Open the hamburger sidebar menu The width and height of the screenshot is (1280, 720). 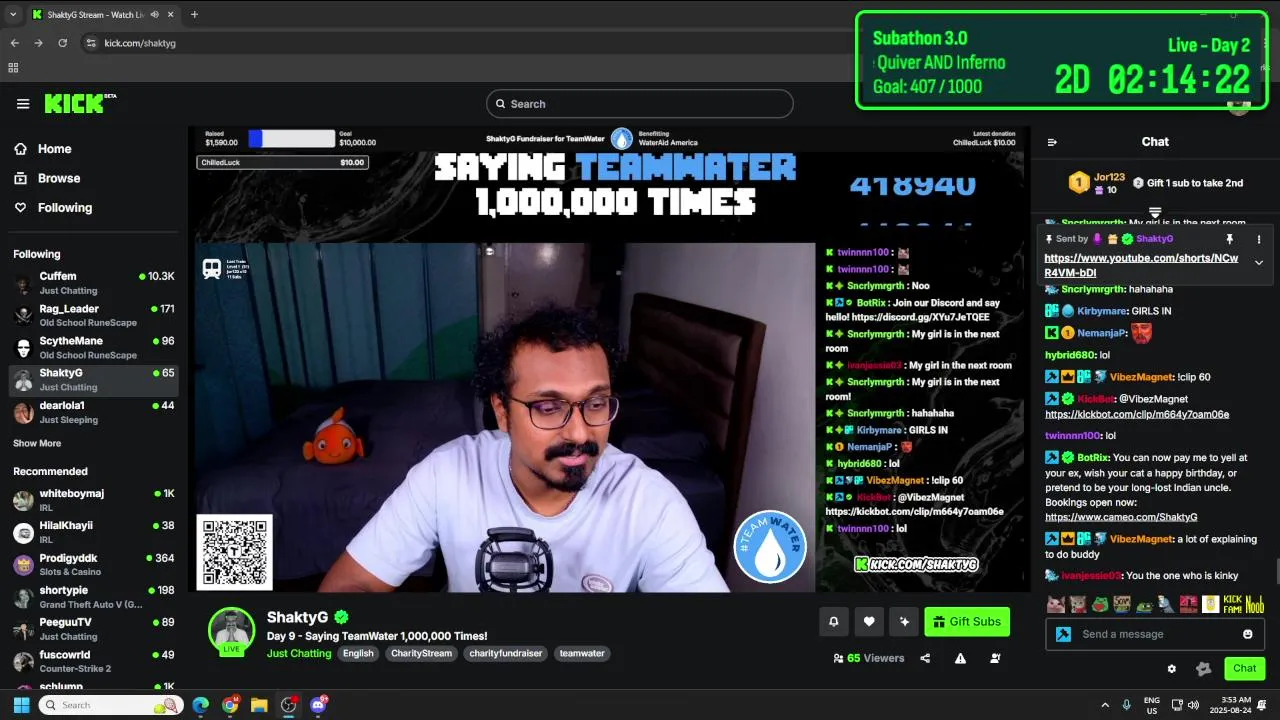click(23, 104)
